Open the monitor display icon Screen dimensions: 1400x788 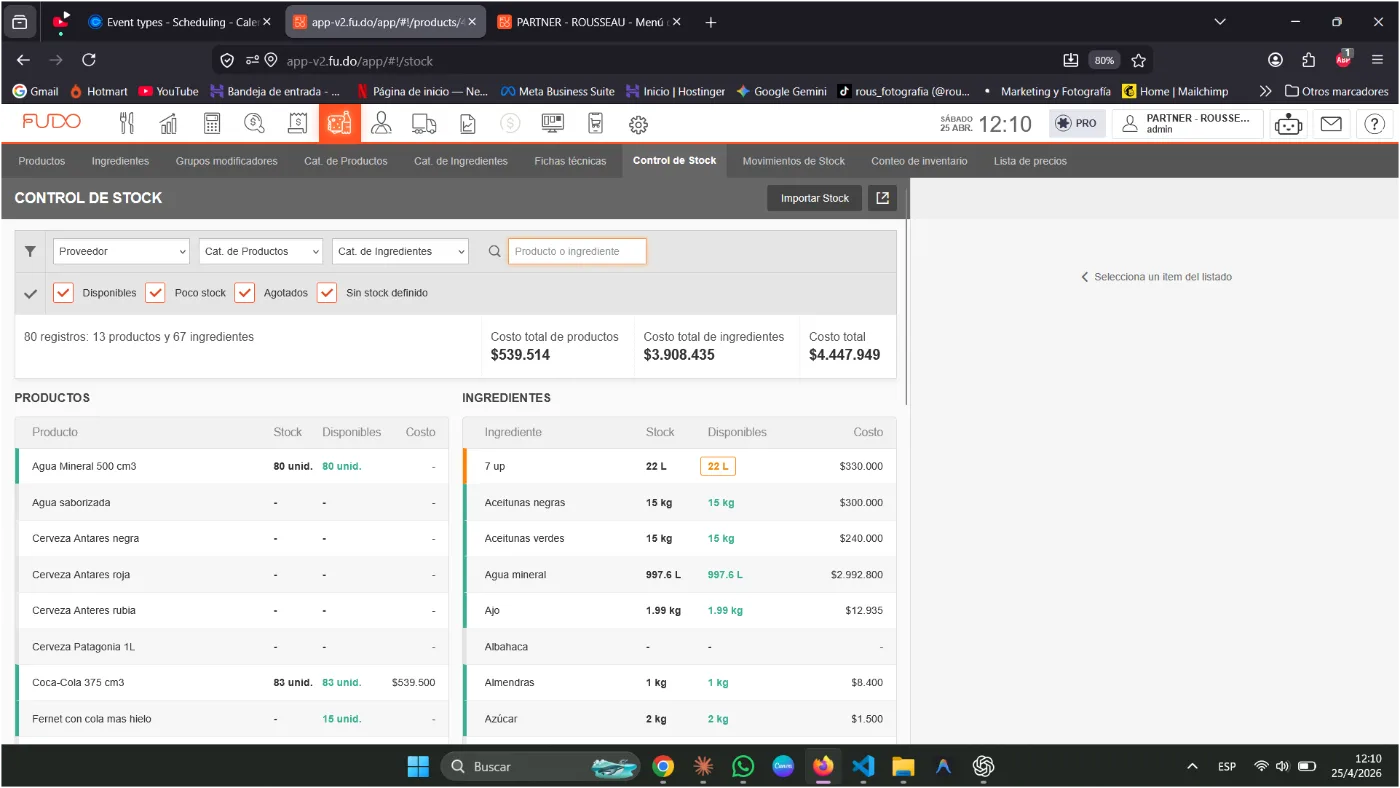[552, 124]
